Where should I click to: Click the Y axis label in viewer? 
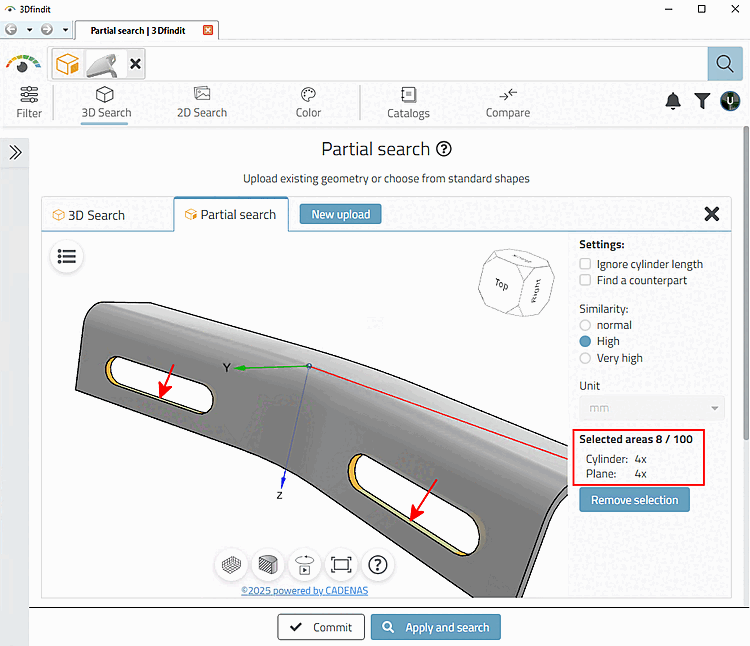[x=227, y=368]
